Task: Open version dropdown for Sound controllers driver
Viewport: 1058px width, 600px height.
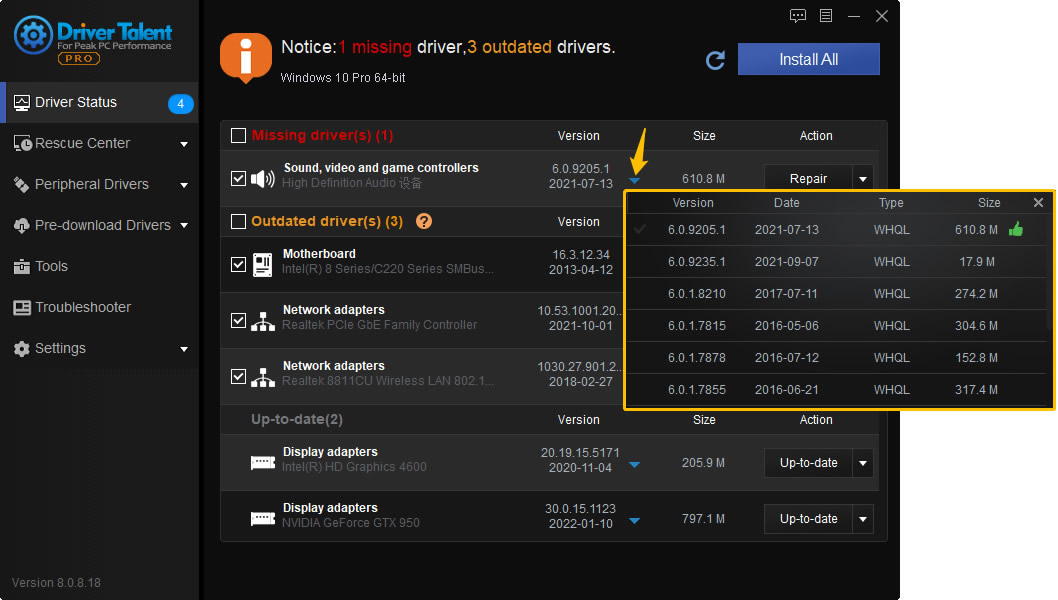Action: 634,180
